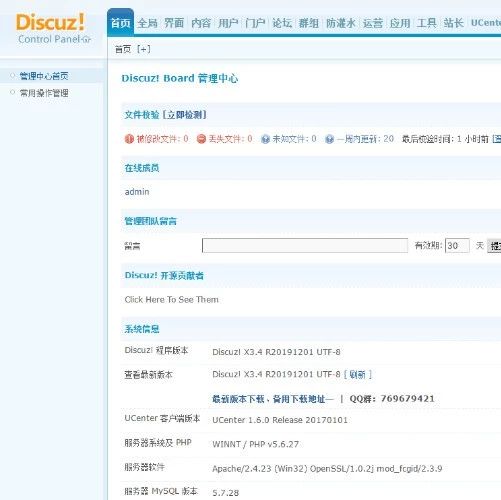The image size is (501, 500).
Task: Click the Apache/2.4.23 server software value
Action: [x=327, y=469]
